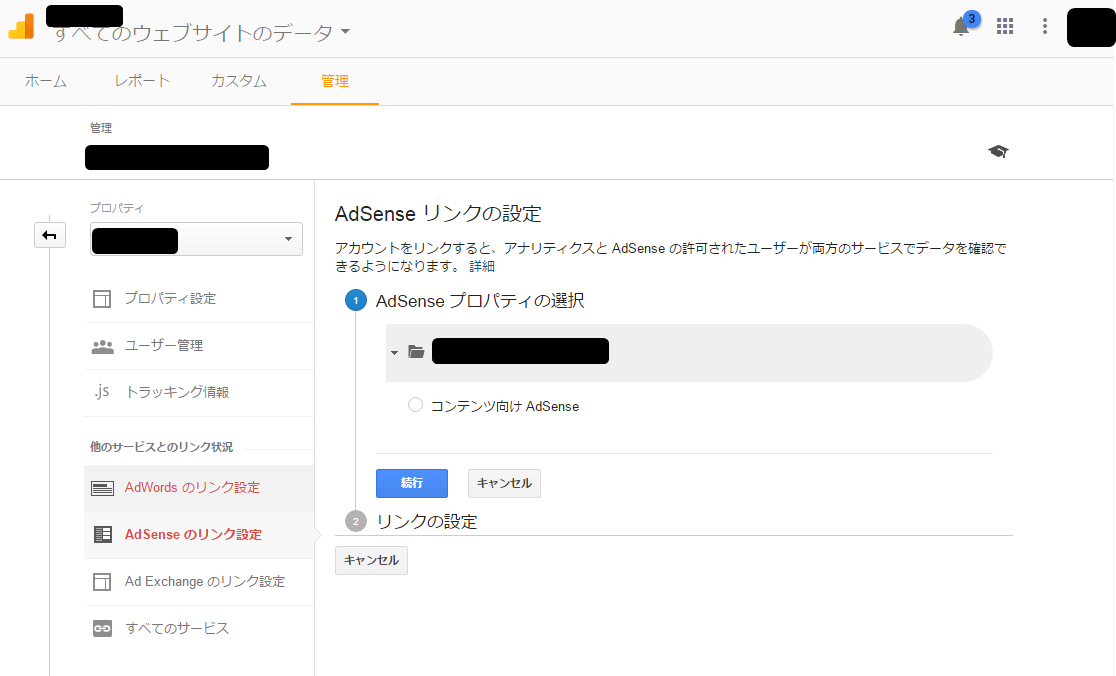The image size is (1116, 676).
Task: Open the 詳細 link
Action: (x=482, y=266)
